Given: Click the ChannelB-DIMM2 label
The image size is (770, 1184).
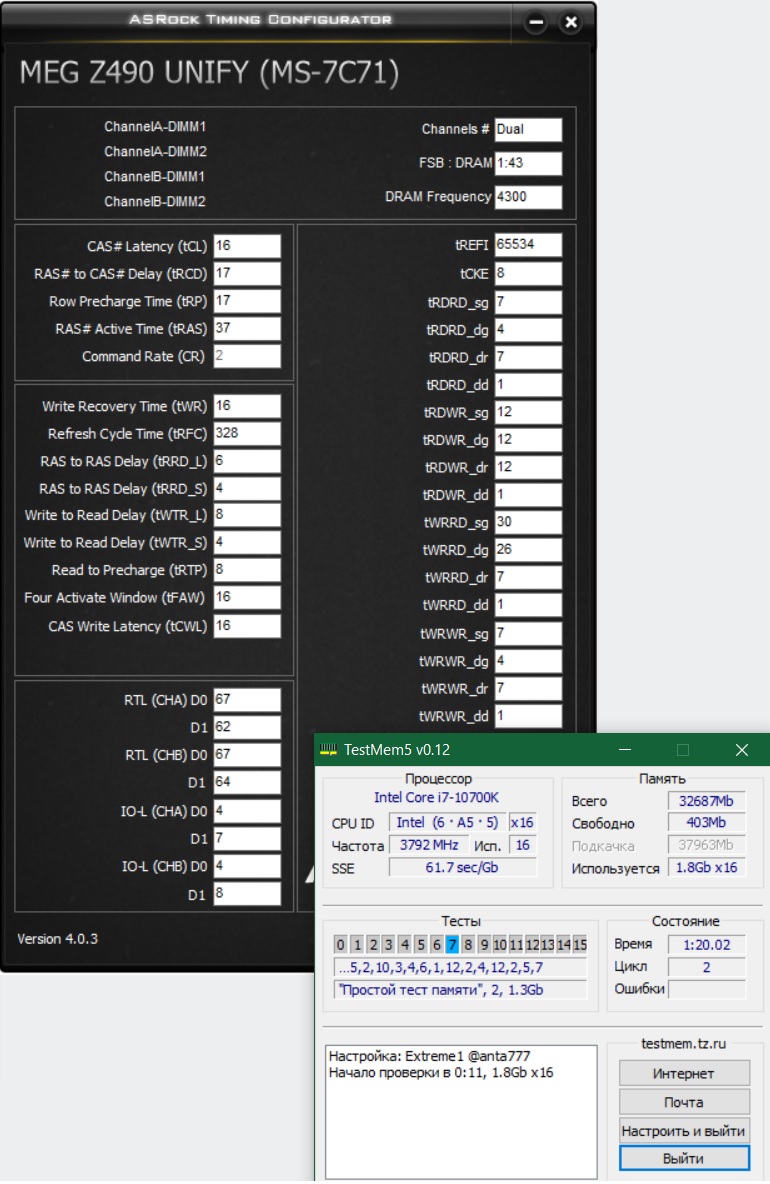Looking at the screenshot, I should click(x=155, y=202).
